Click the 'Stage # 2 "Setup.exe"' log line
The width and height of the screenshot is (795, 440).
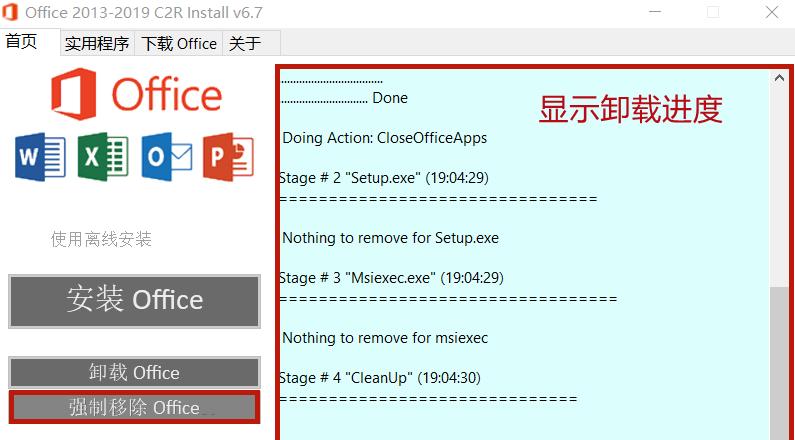(x=384, y=178)
